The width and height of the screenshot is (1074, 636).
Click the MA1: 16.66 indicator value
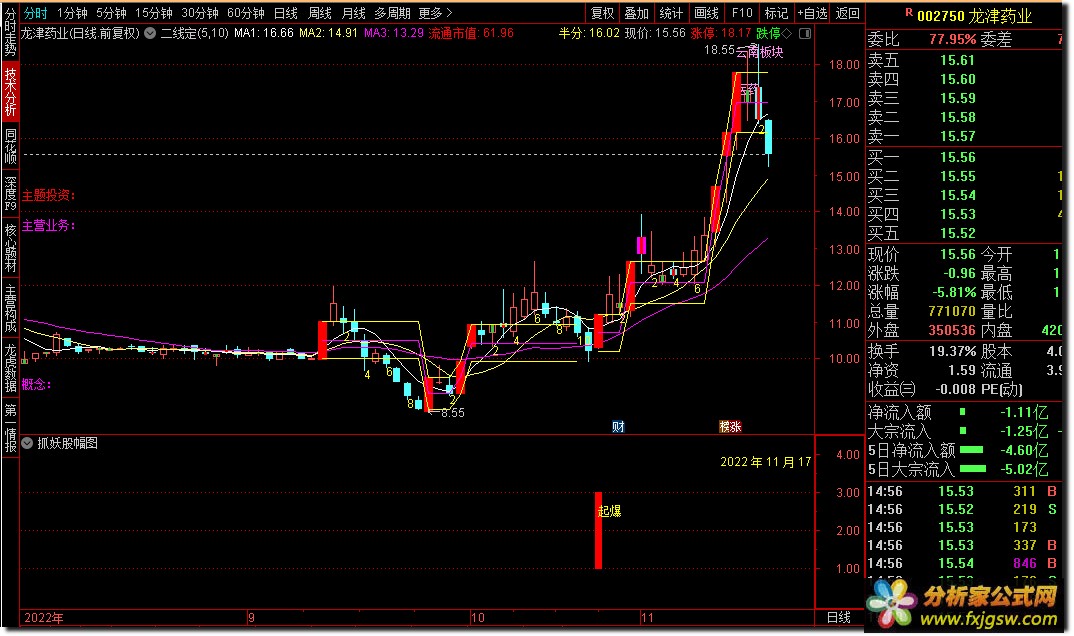[264, 33]
